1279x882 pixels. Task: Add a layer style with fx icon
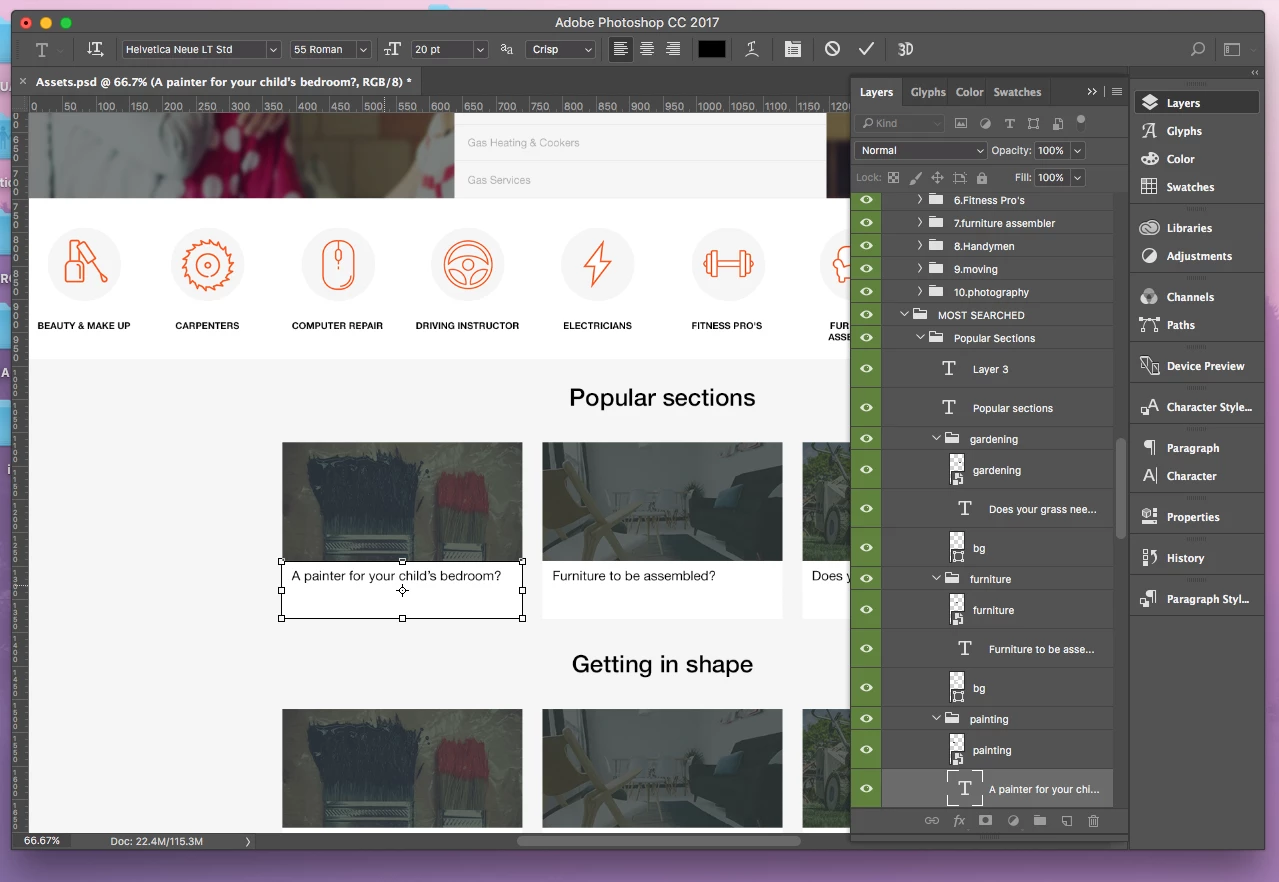959,821
